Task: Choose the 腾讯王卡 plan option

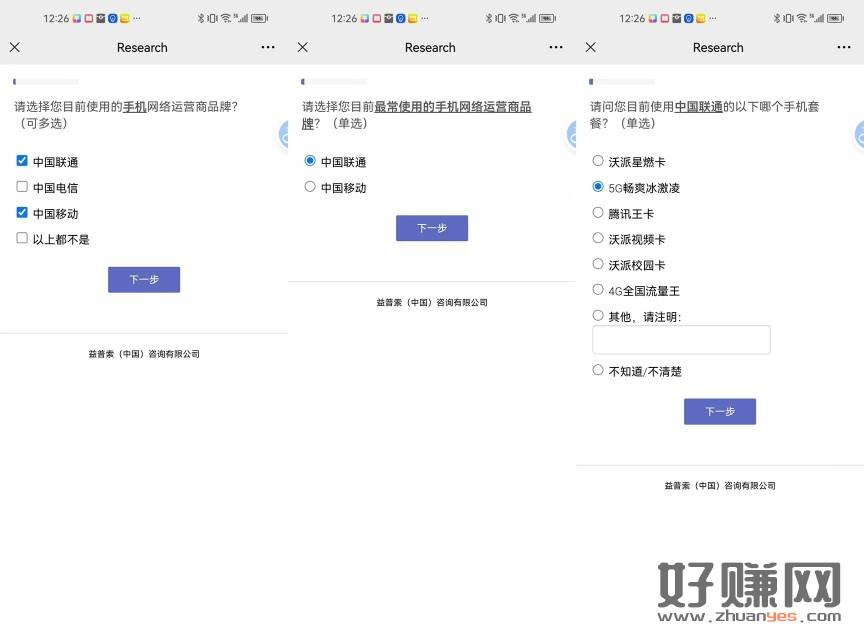Action: 598,213
